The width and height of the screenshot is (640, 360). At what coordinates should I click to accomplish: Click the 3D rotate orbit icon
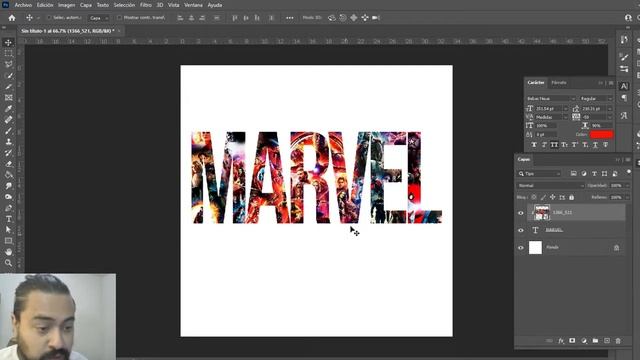click(x=332, y=18)
